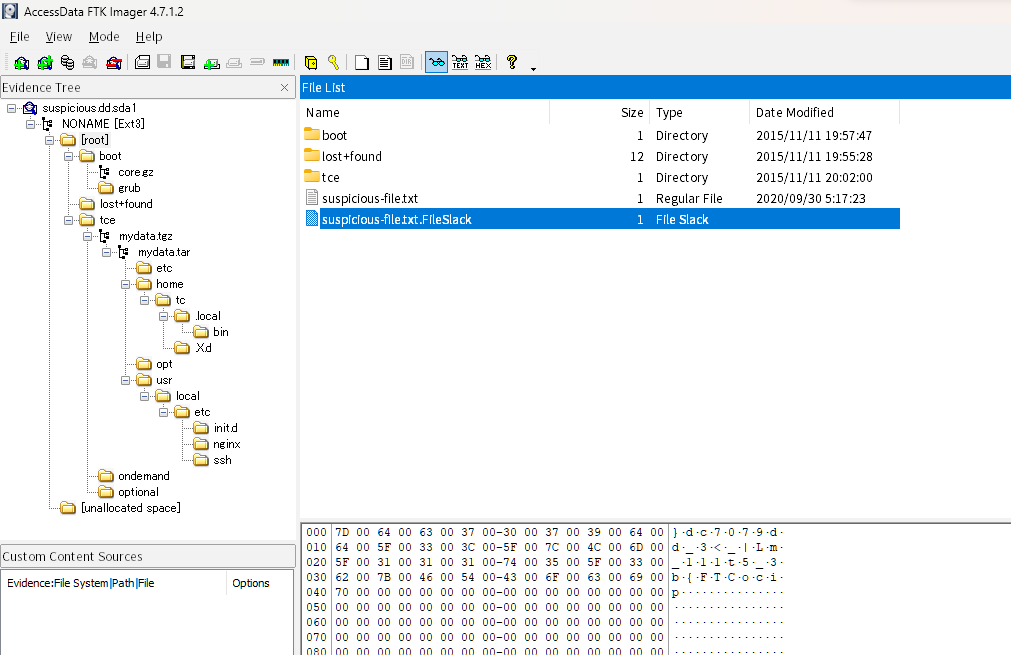Collapse the mydata.tgz archive node
This screenshot has width=1011, height=655.
pos(87,236)
